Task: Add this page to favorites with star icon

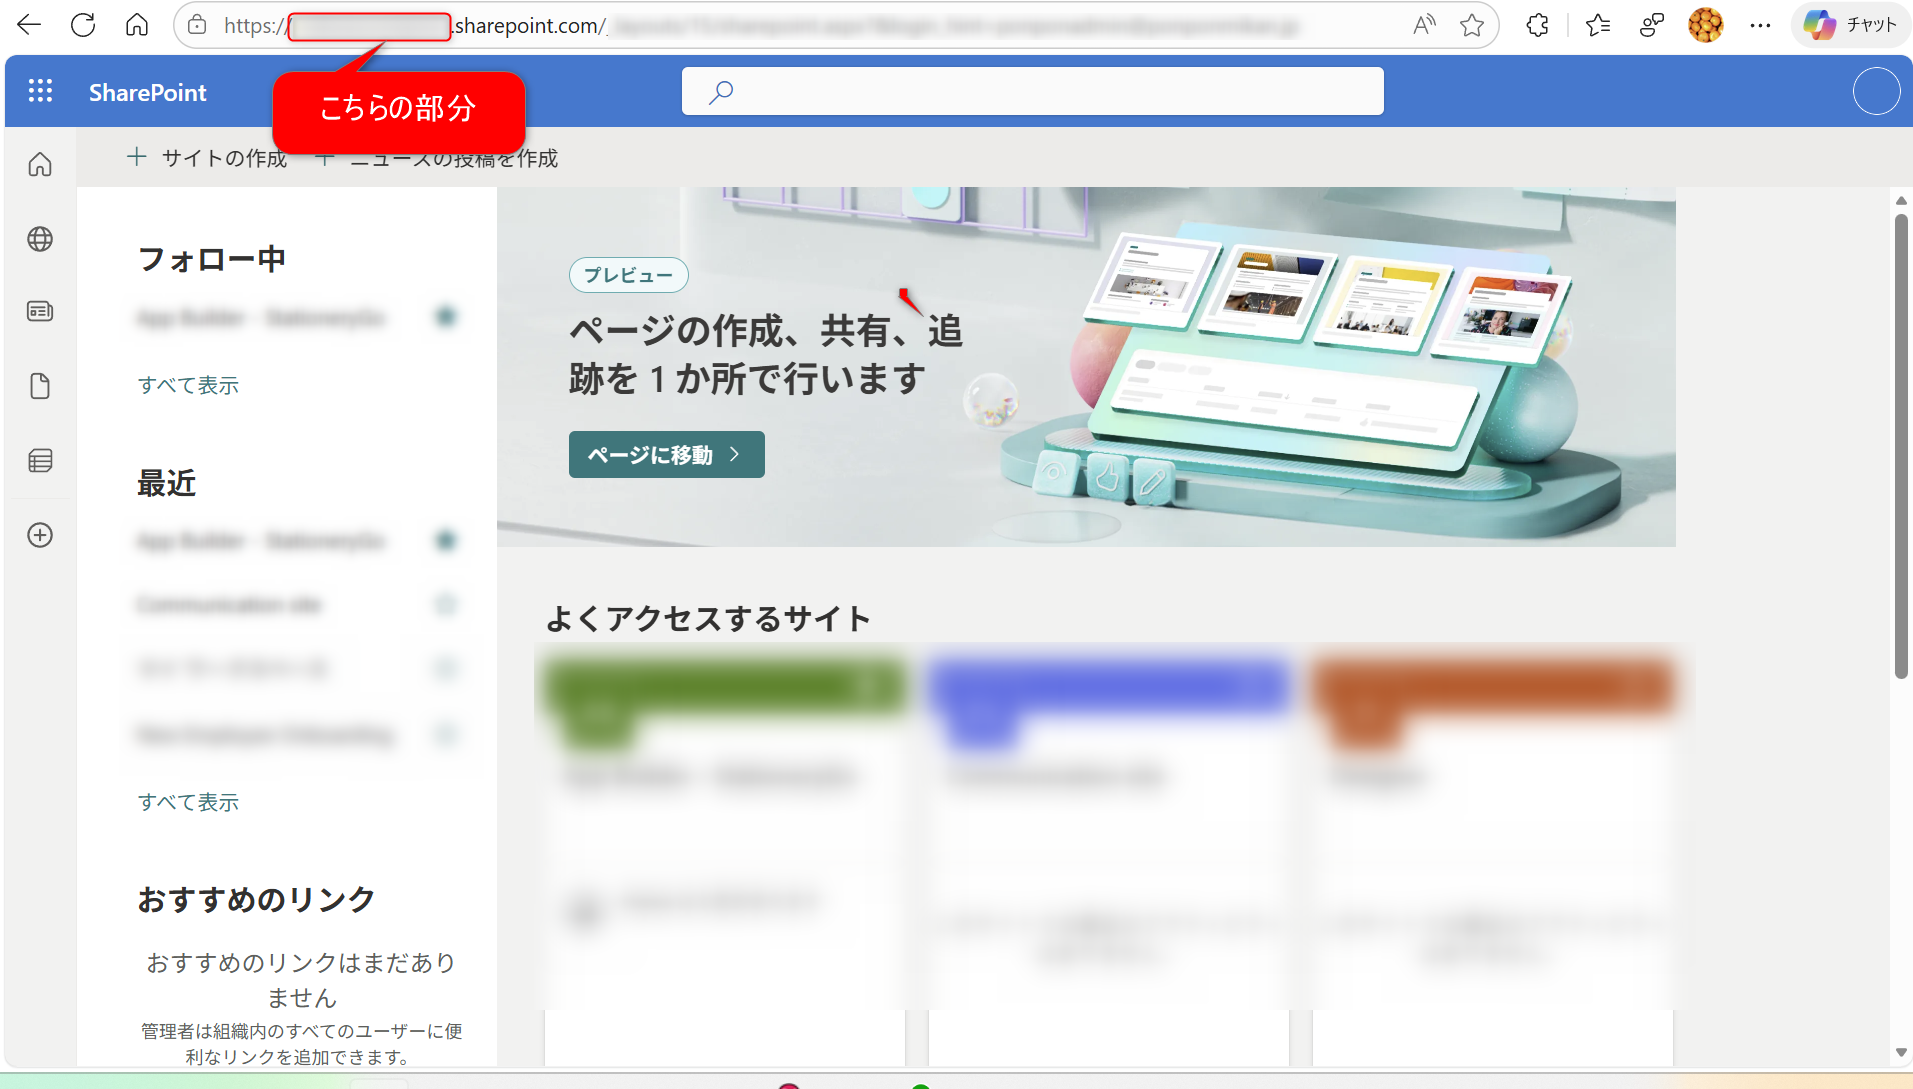Action: click(1472, 25)
